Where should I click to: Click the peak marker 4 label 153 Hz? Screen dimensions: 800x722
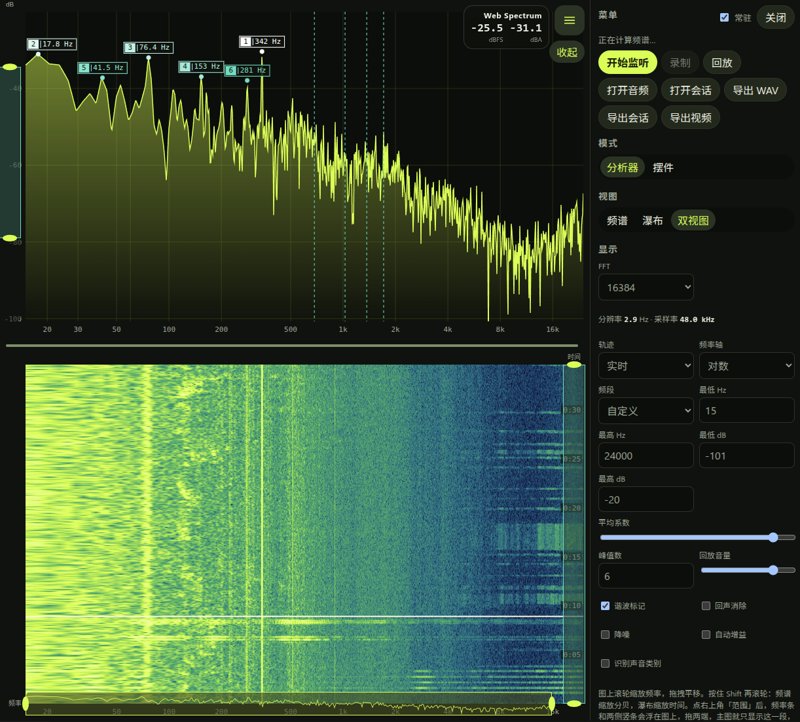[201, 66]
